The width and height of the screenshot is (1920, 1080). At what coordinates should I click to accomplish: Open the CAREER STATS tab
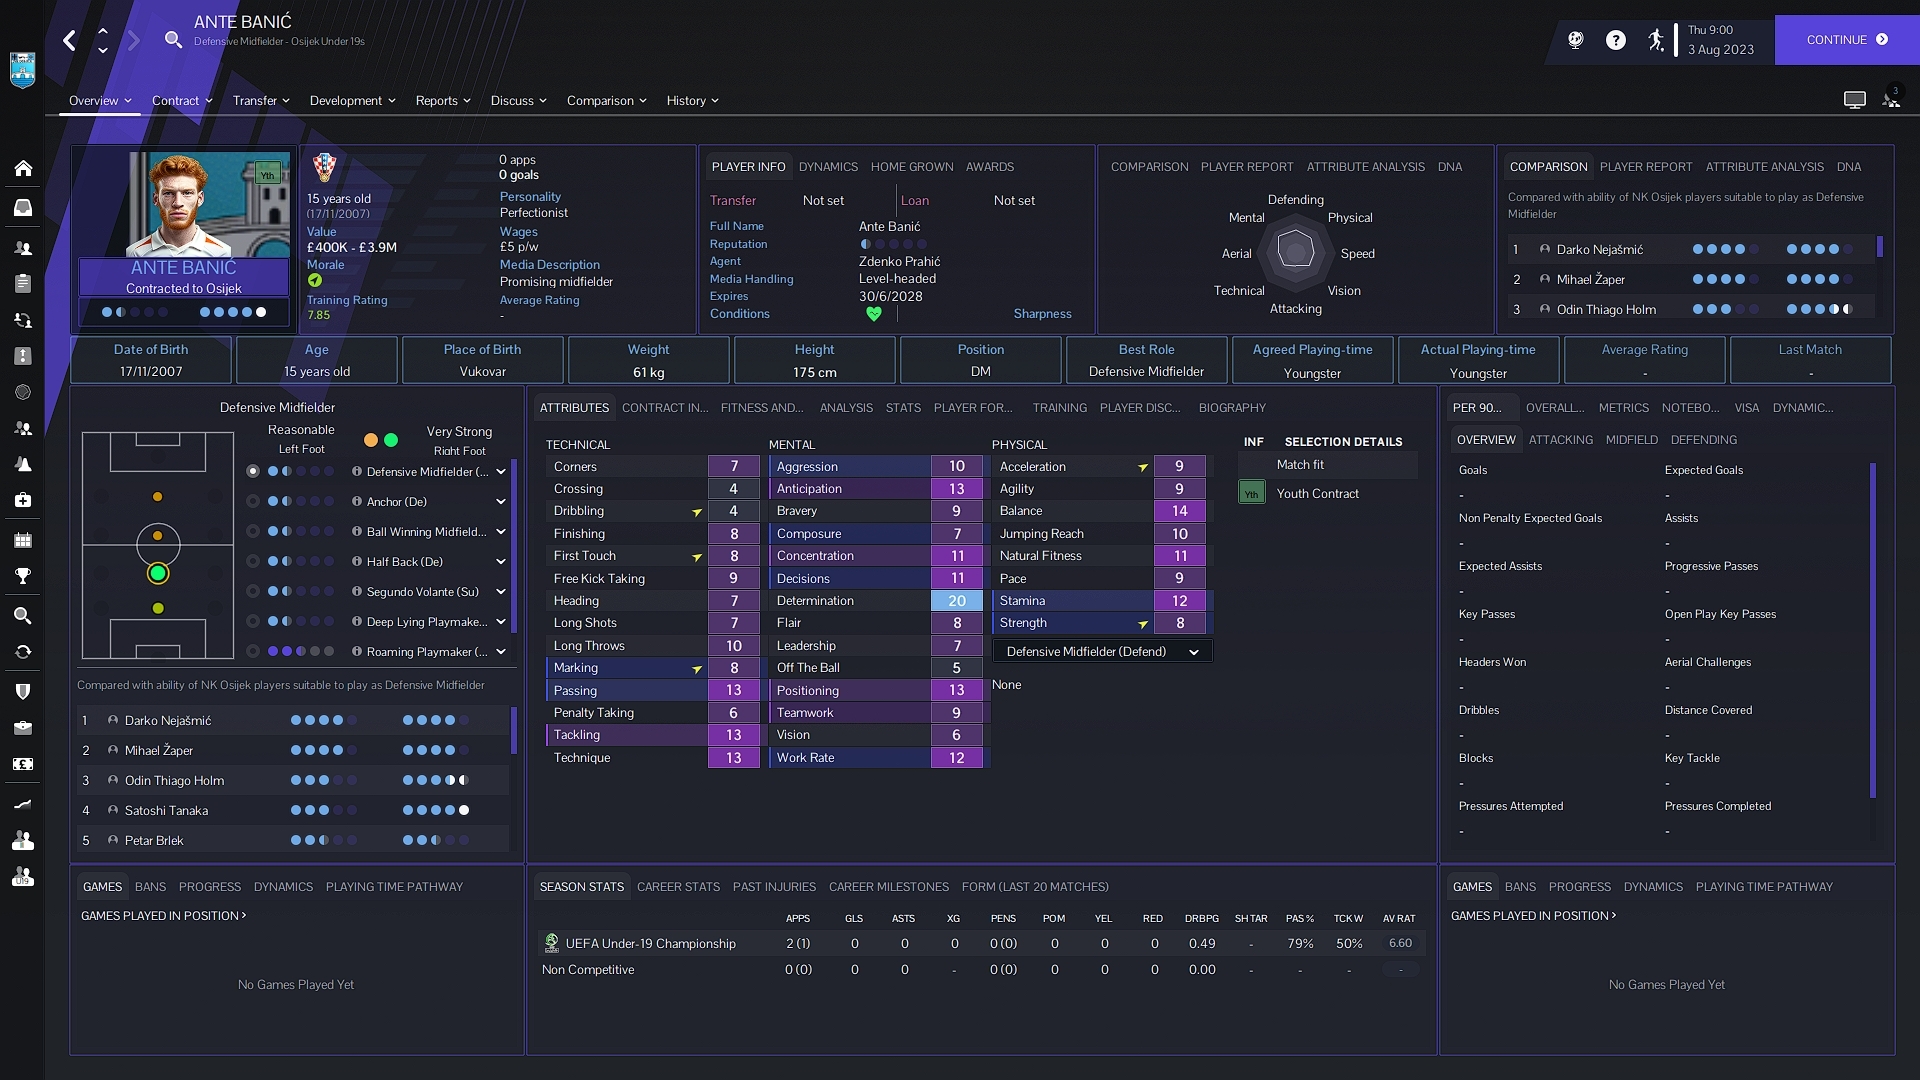(x=678, y=887)
